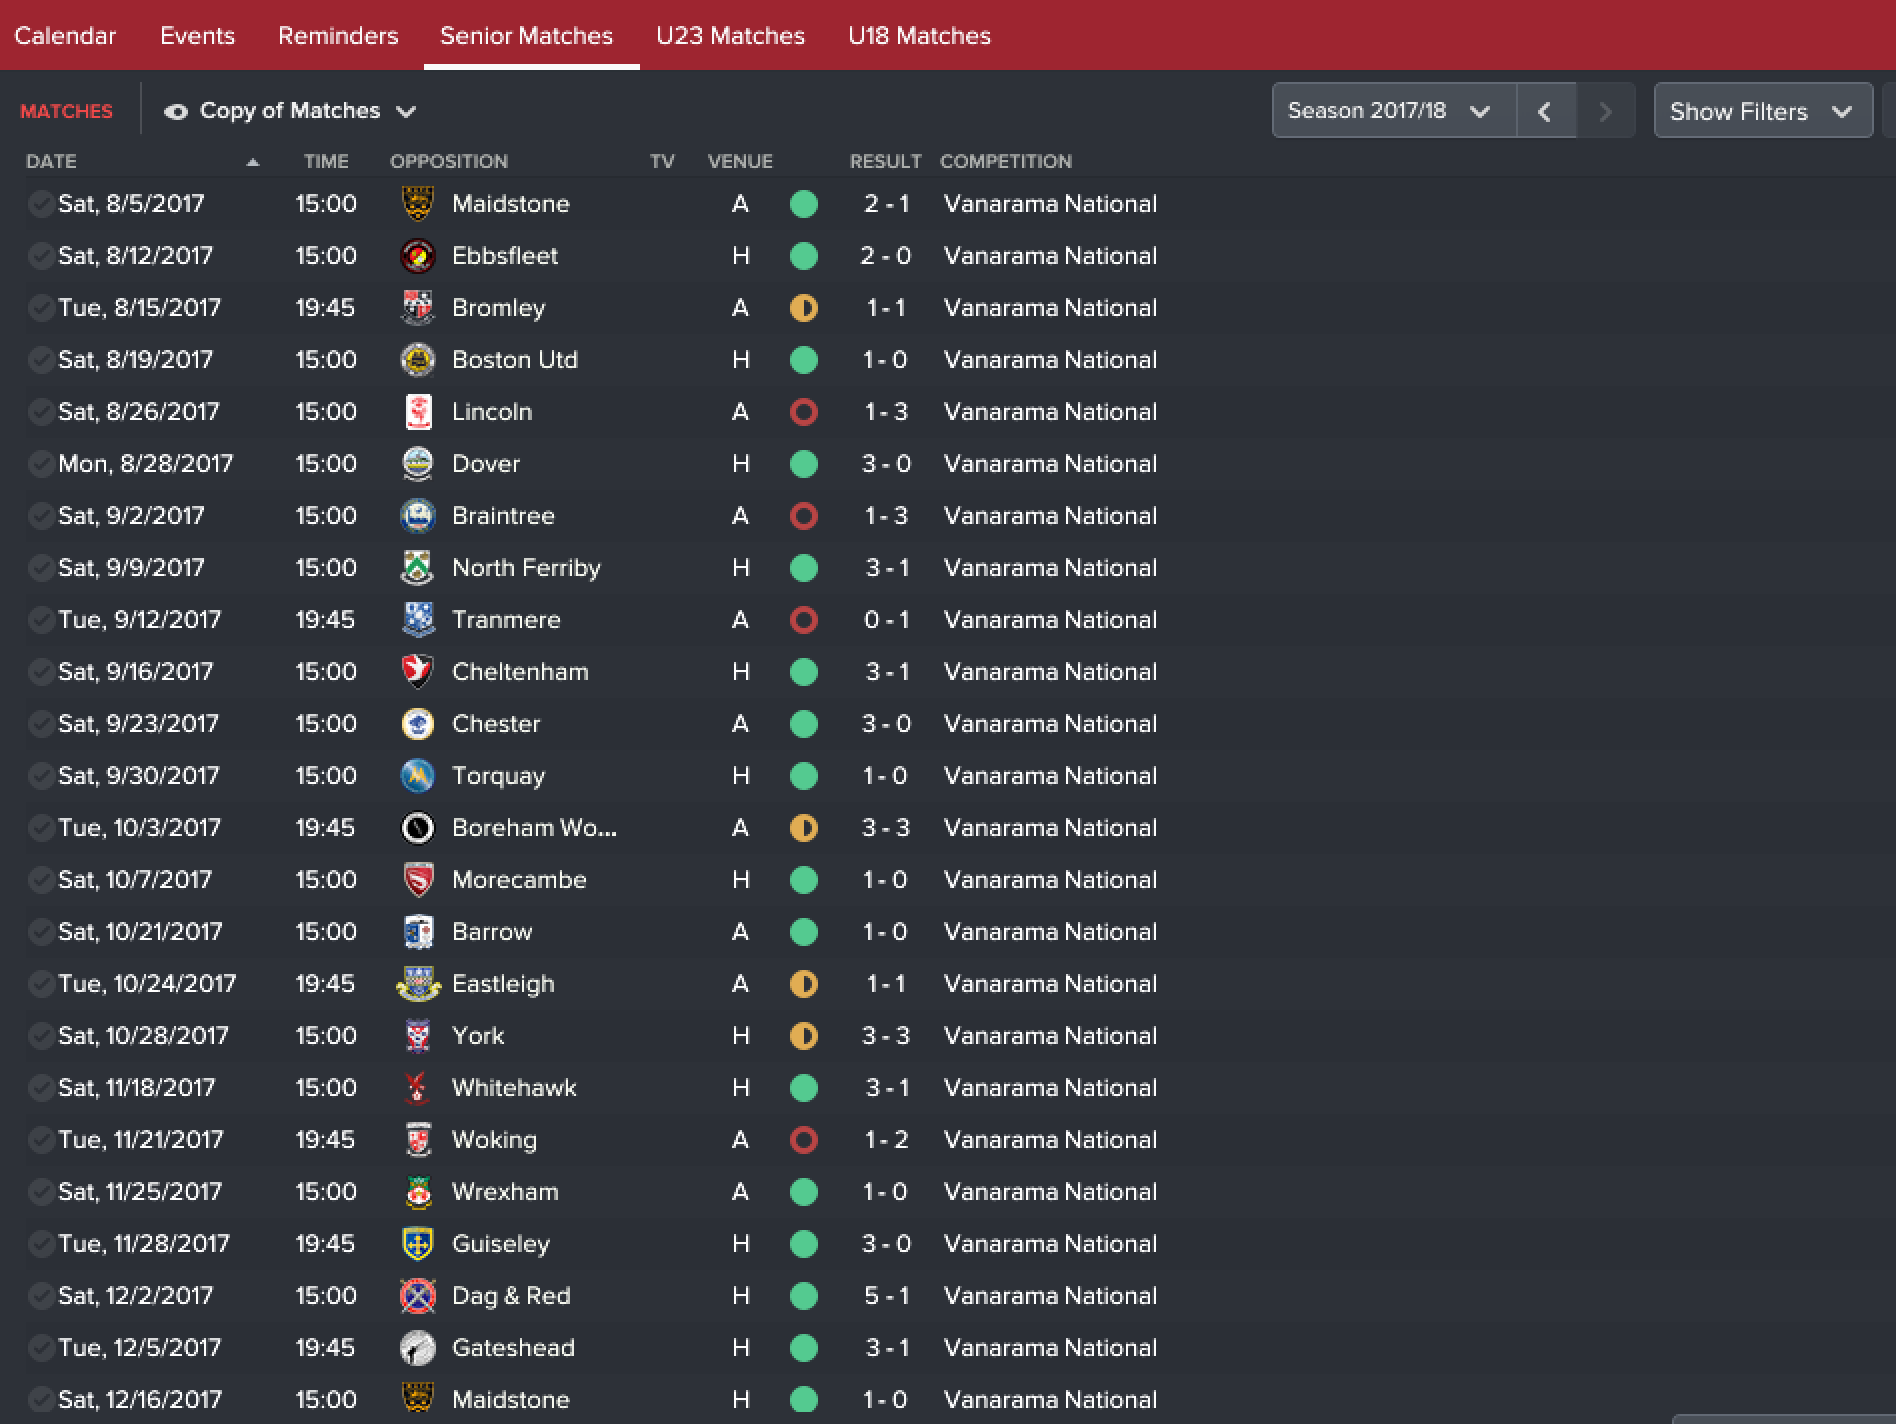
Task: Click the red loss indicator for Woking match
Action: pos(804,1140)
